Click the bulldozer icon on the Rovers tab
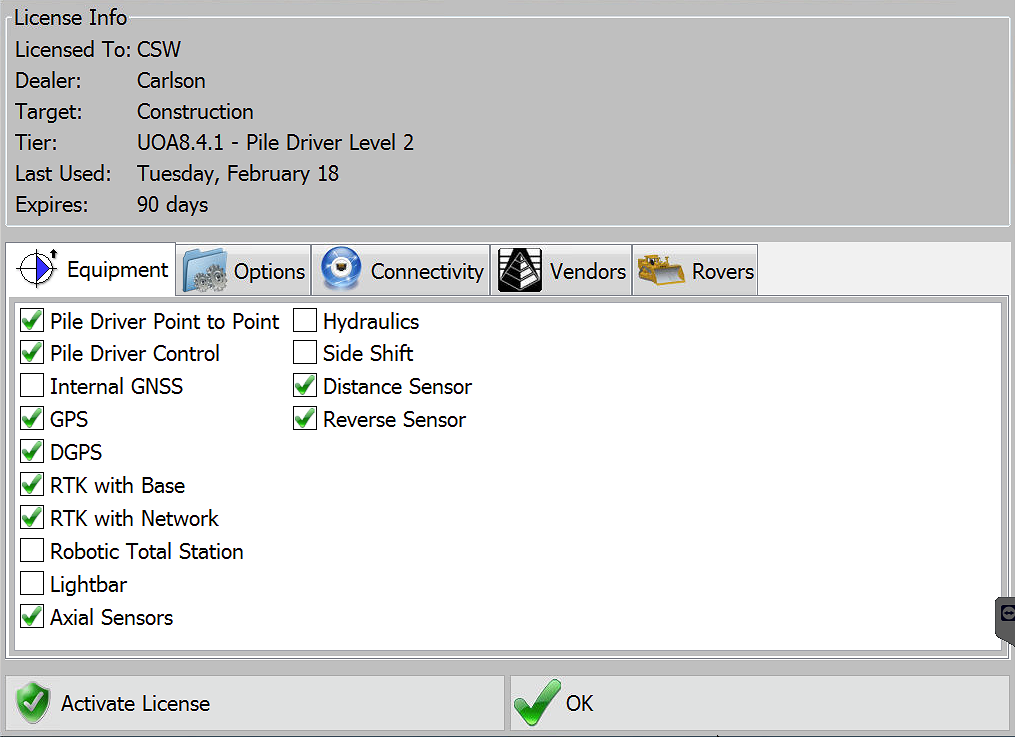This screenshot has height=737, width=1015. point(659,268)
